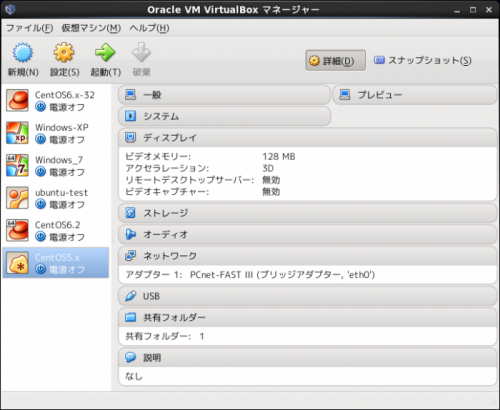This screenshot has width=500, height=410.
Task: Expand the オーディオ section header
Action: point(307,234)
